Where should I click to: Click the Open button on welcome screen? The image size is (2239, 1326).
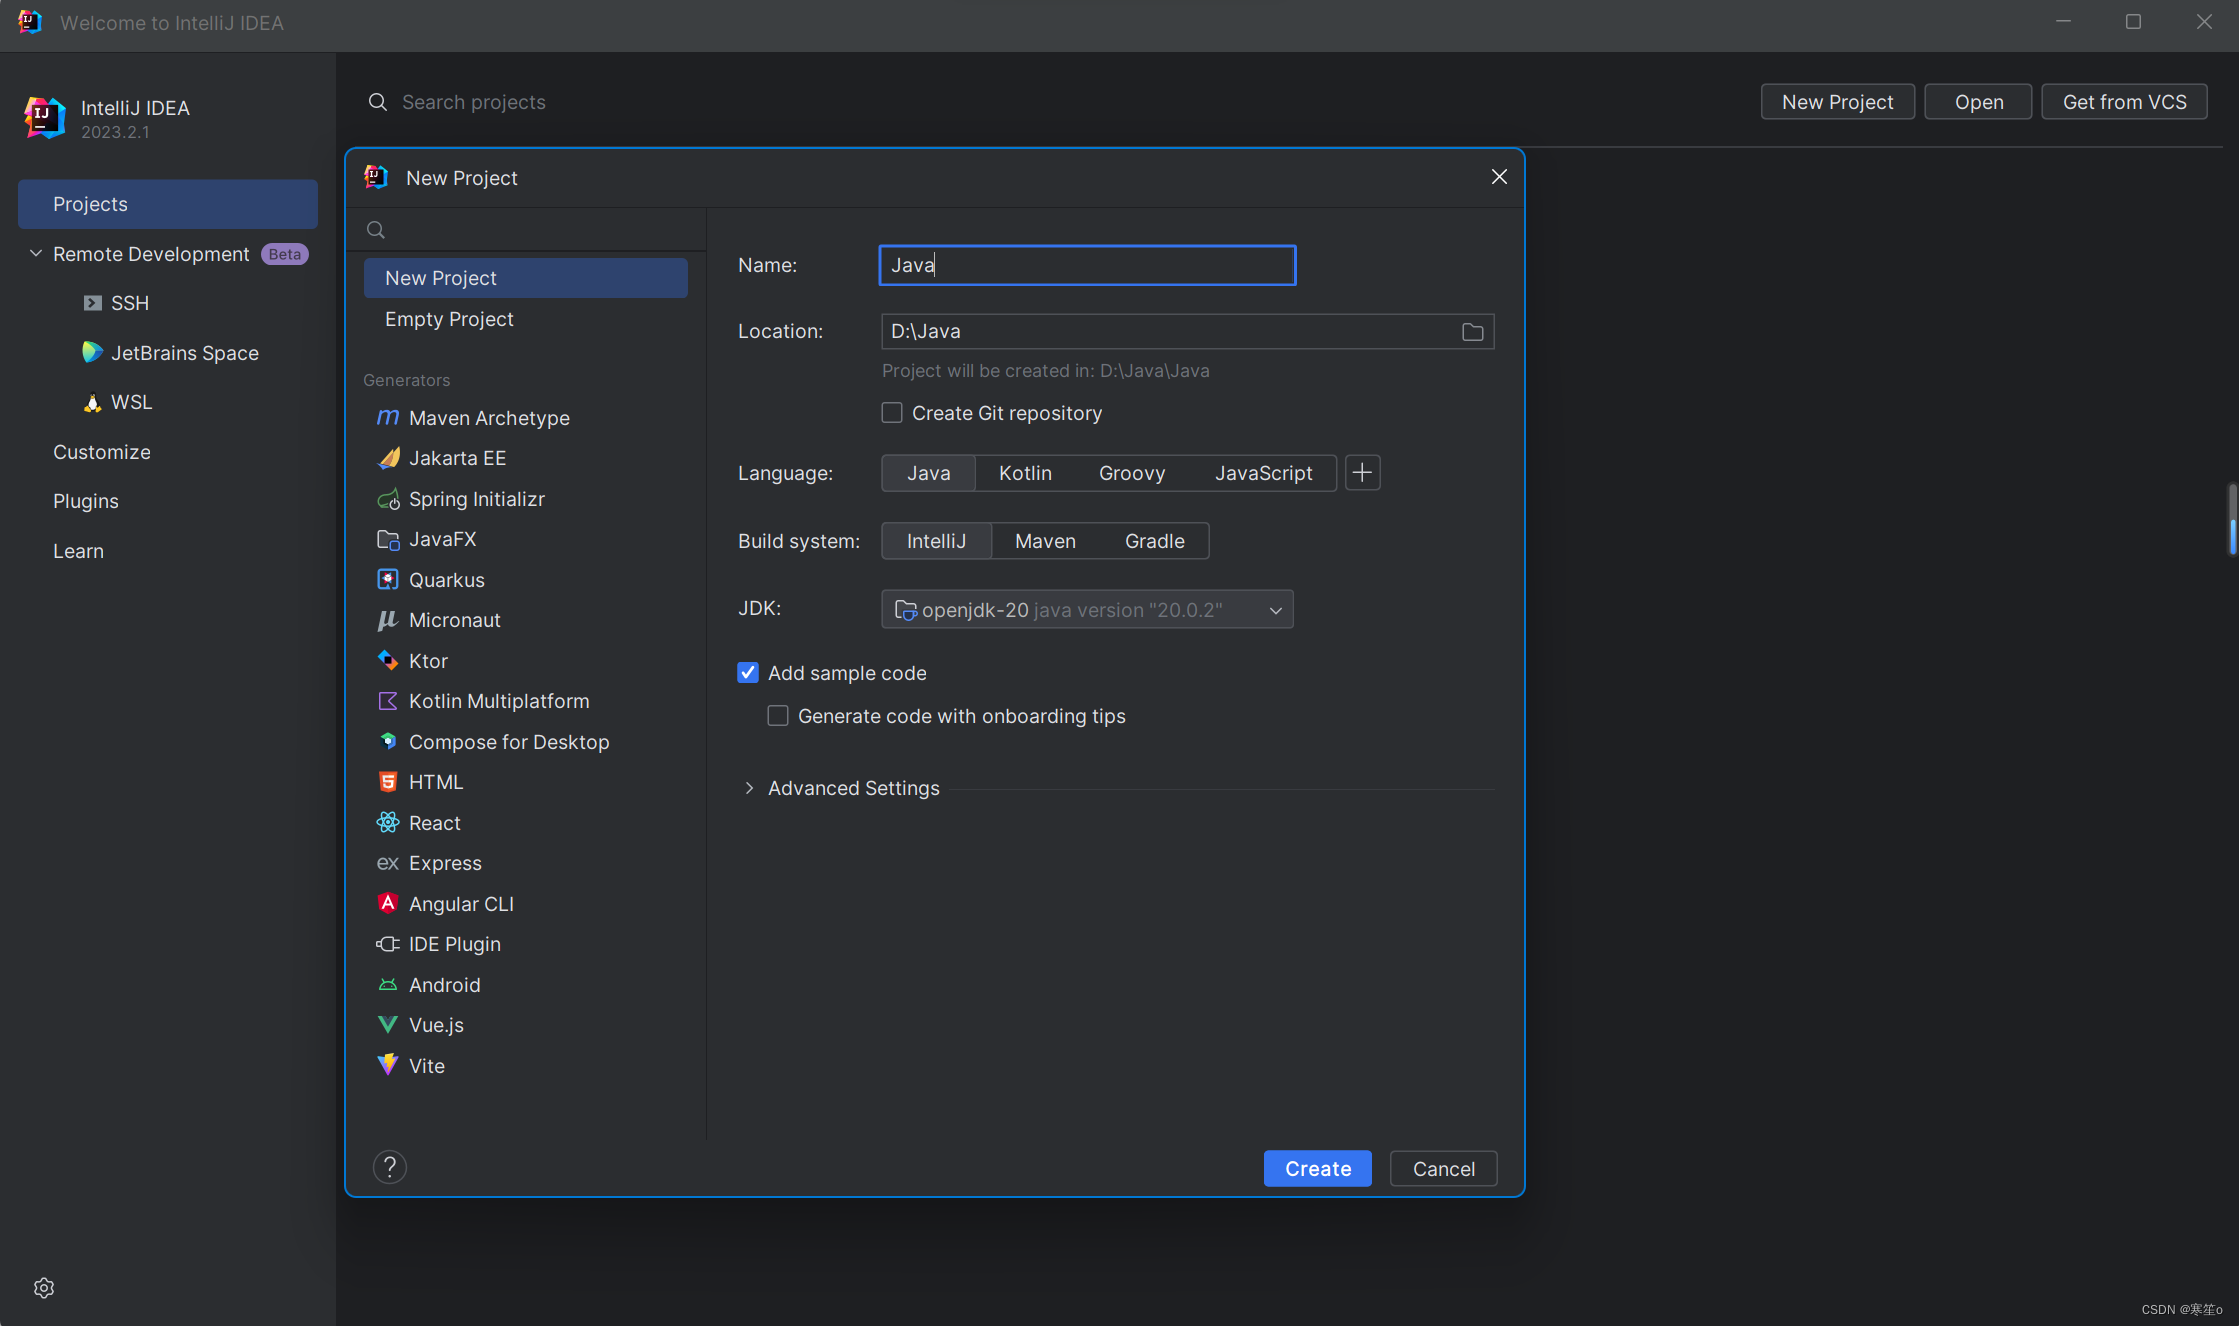[x=1978, y=102]
